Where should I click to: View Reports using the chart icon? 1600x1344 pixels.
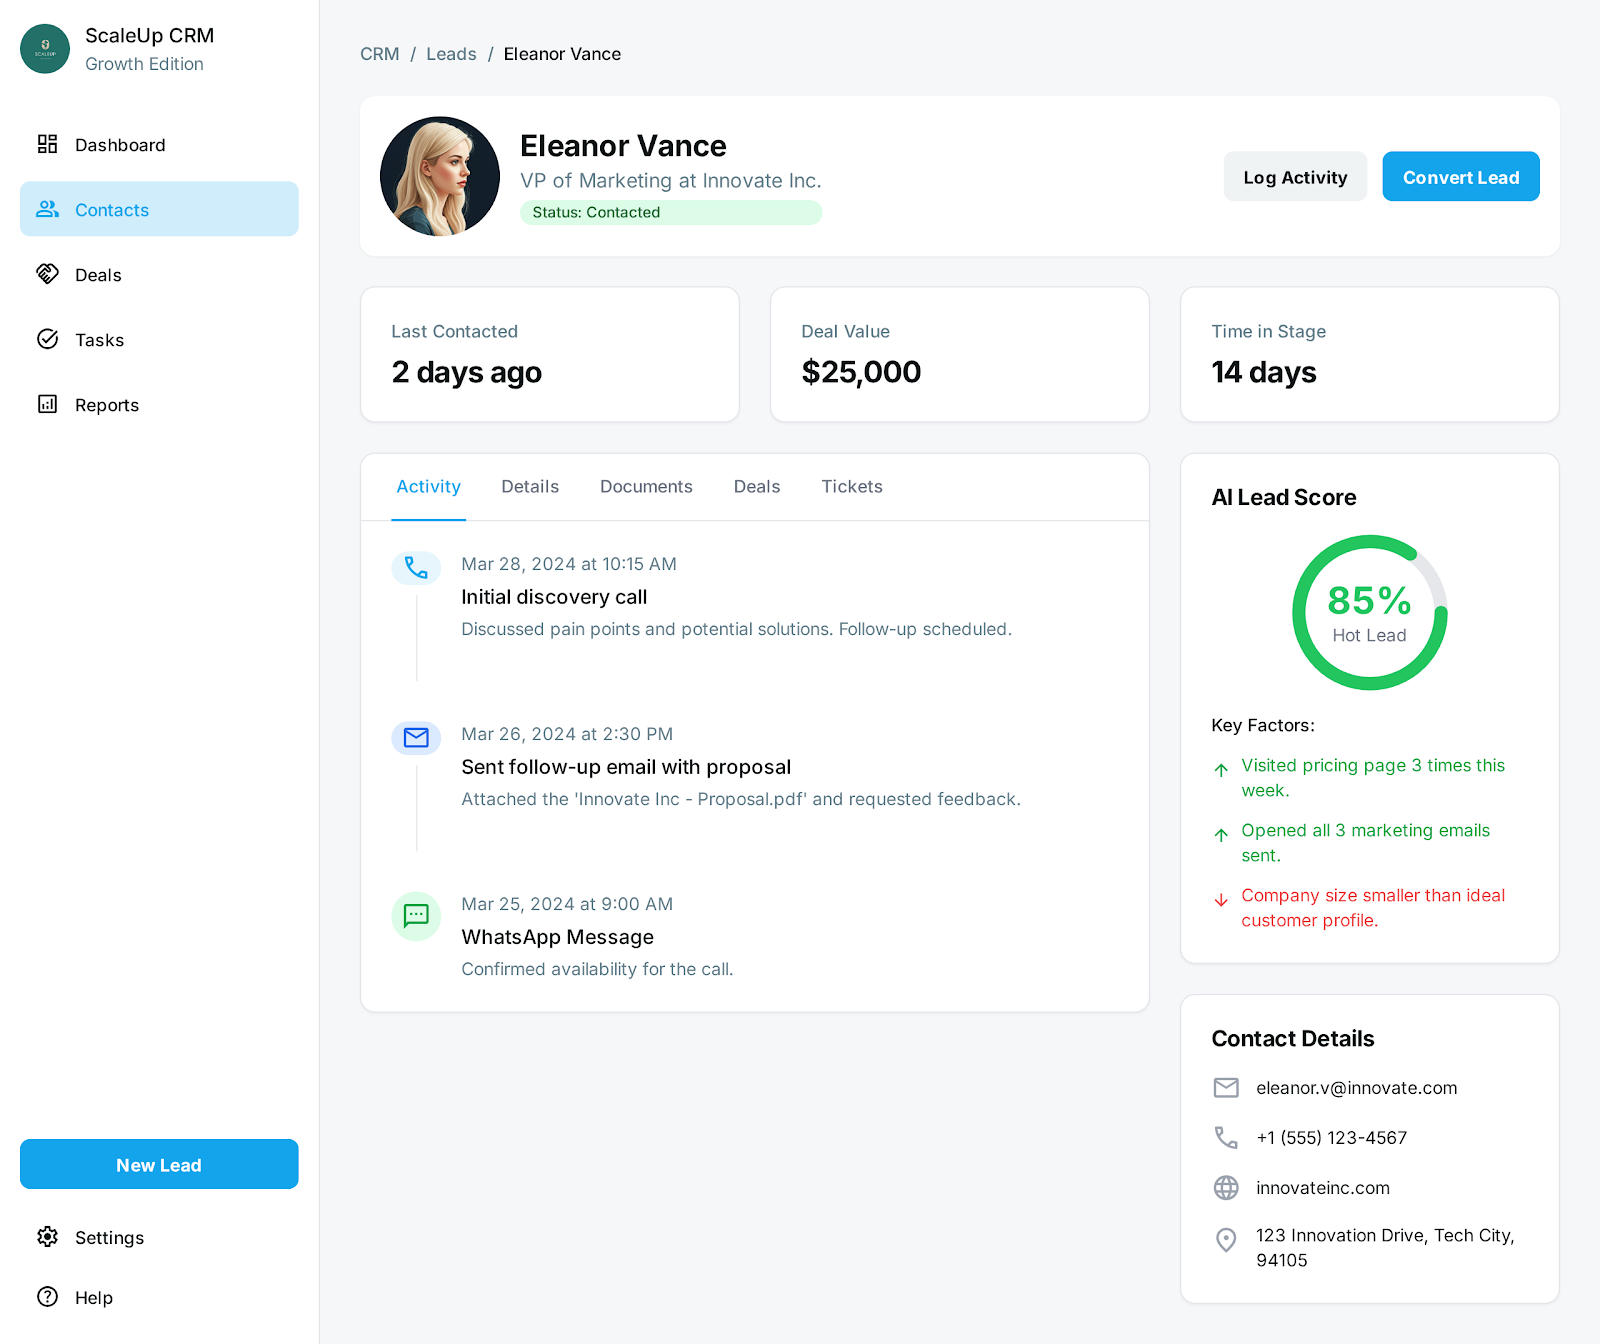click(47, 404)
